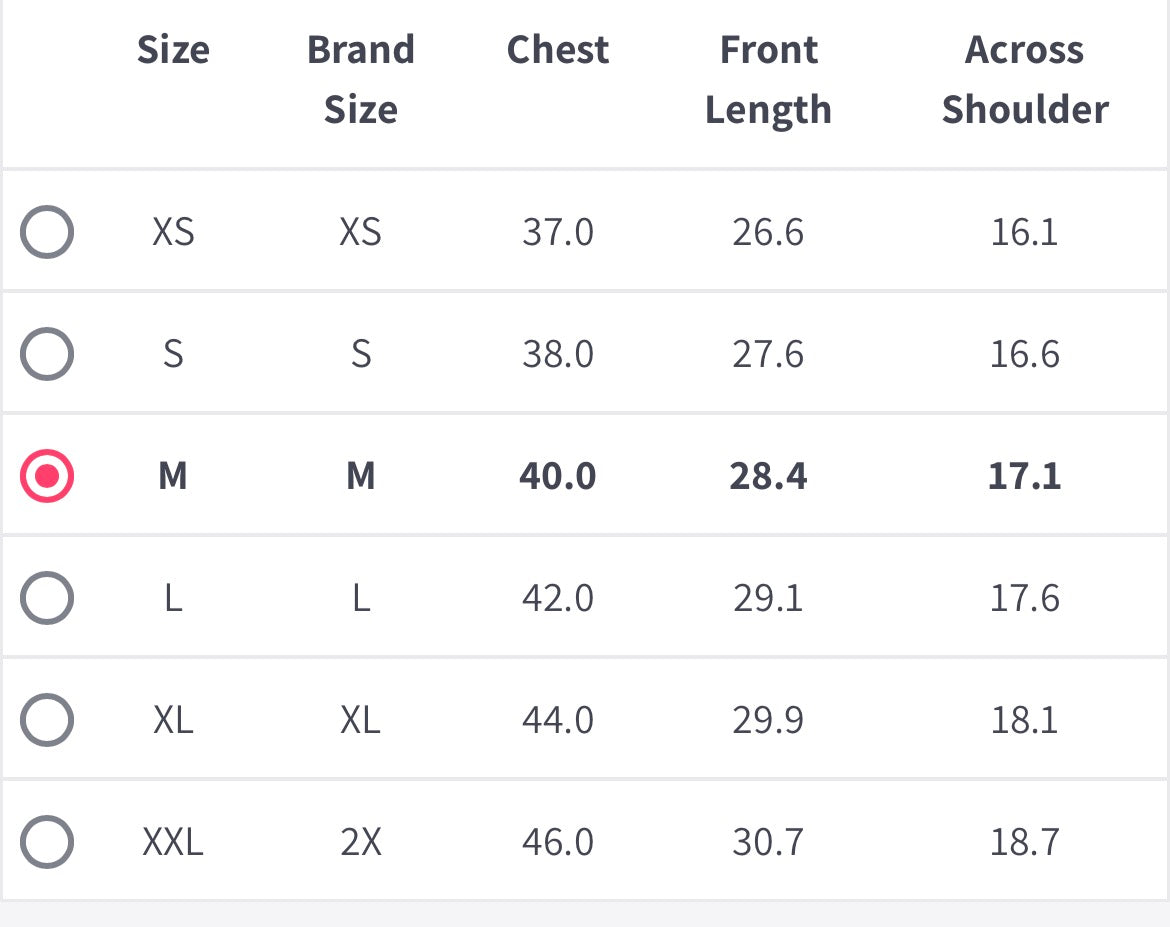Click the 37.0 chest measurement

pos(558,232)
